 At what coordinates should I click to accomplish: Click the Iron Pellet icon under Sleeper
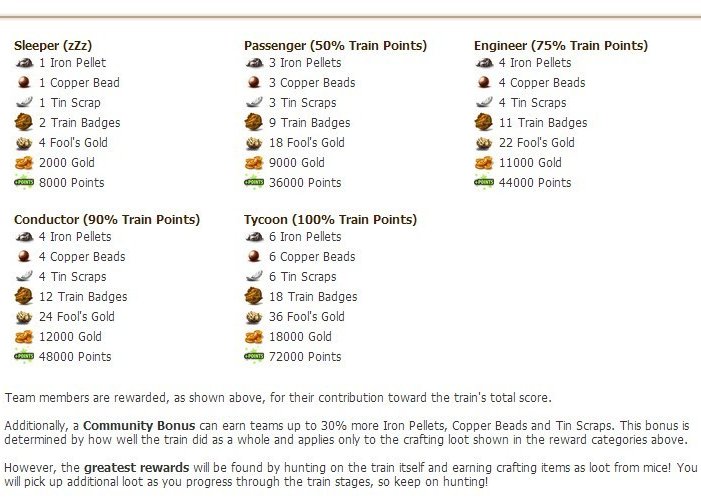(24, 63)
